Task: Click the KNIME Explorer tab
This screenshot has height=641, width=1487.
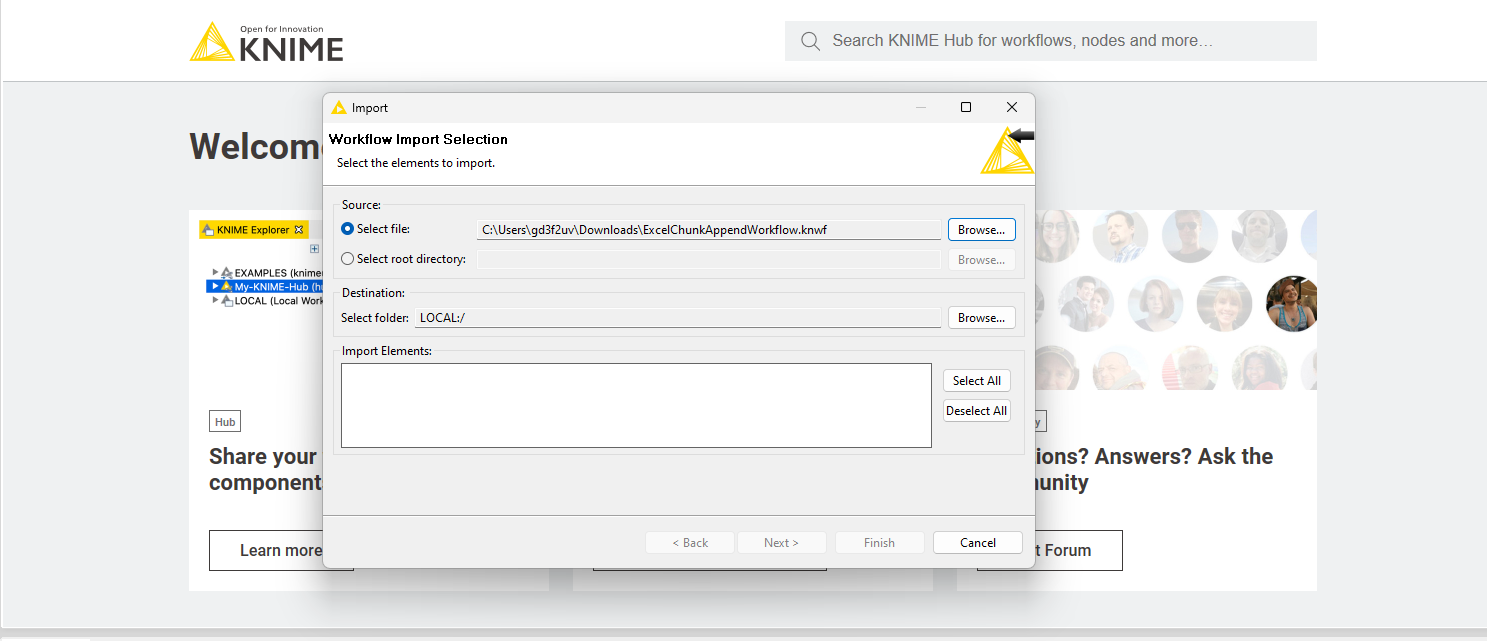Action: point(252,230)
